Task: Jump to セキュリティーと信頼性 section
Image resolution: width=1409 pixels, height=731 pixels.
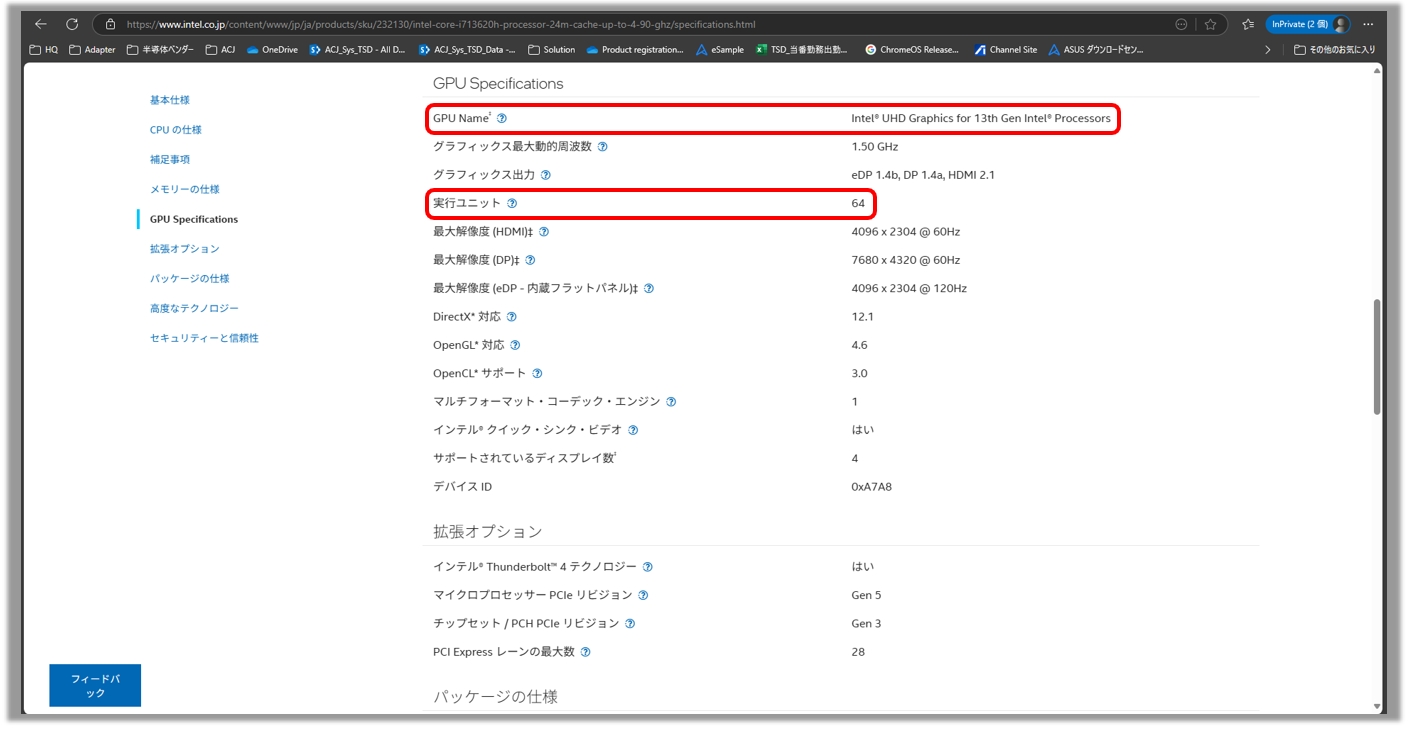Action: coord(205,338)
